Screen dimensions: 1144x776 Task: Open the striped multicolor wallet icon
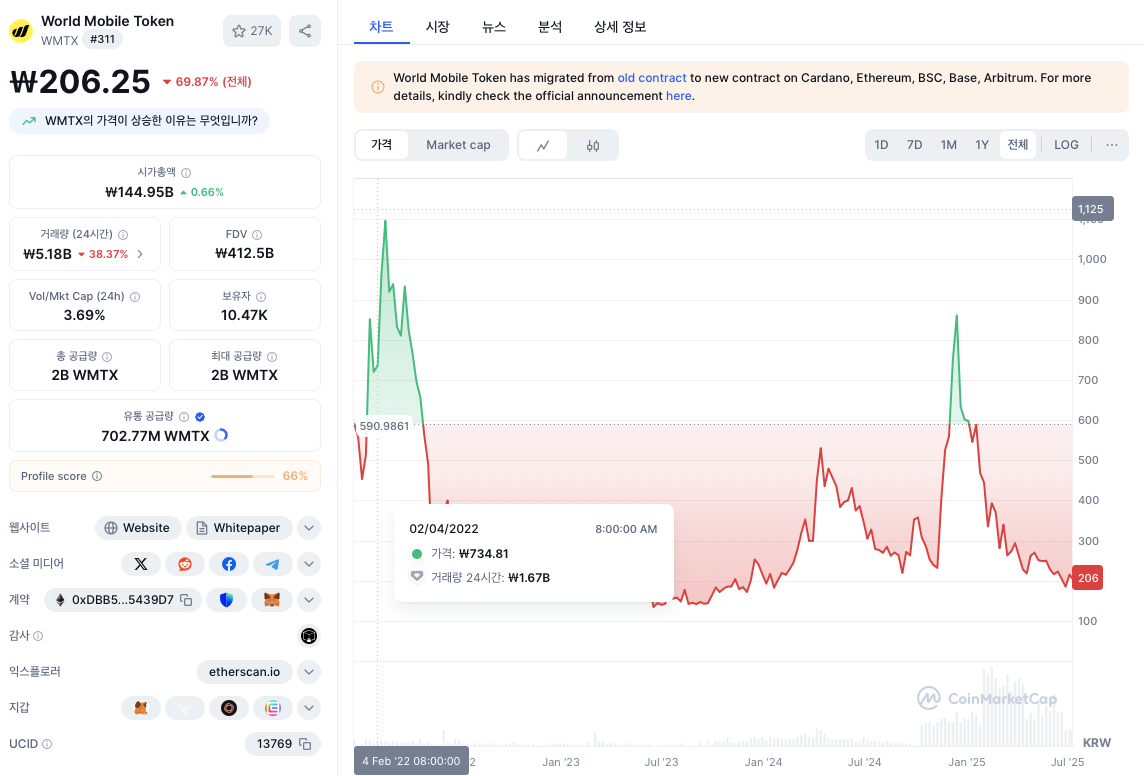tap(273, 708)
